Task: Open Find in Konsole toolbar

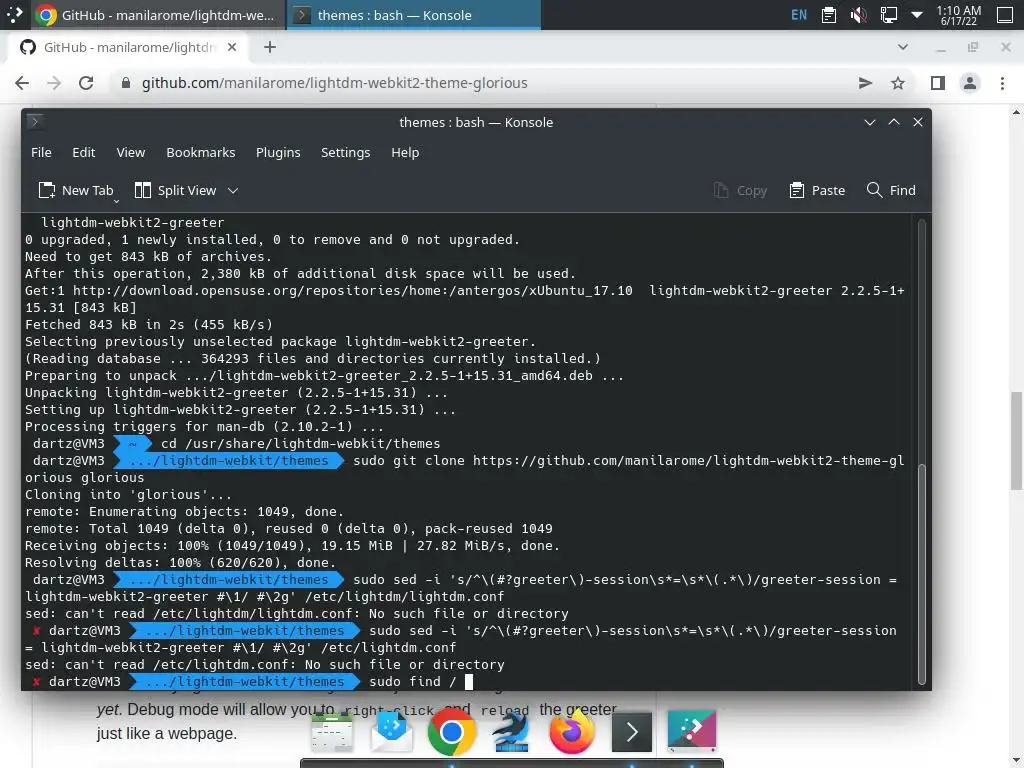Action: pyautogui.click(x=891, y=190)
